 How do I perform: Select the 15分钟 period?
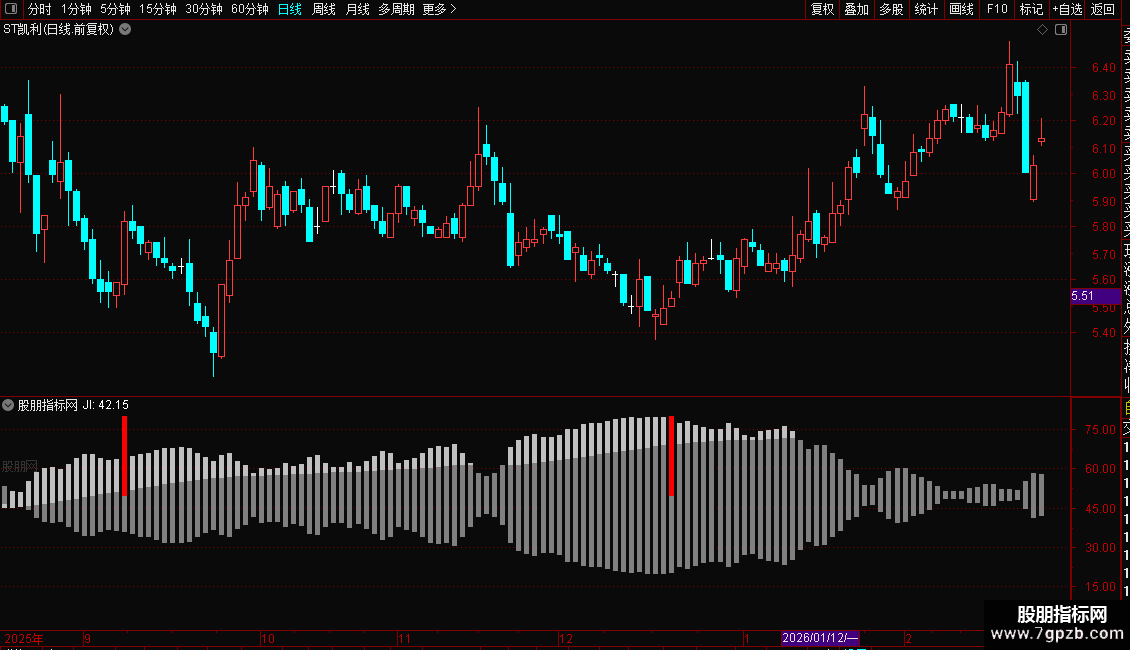coord(157,9)
